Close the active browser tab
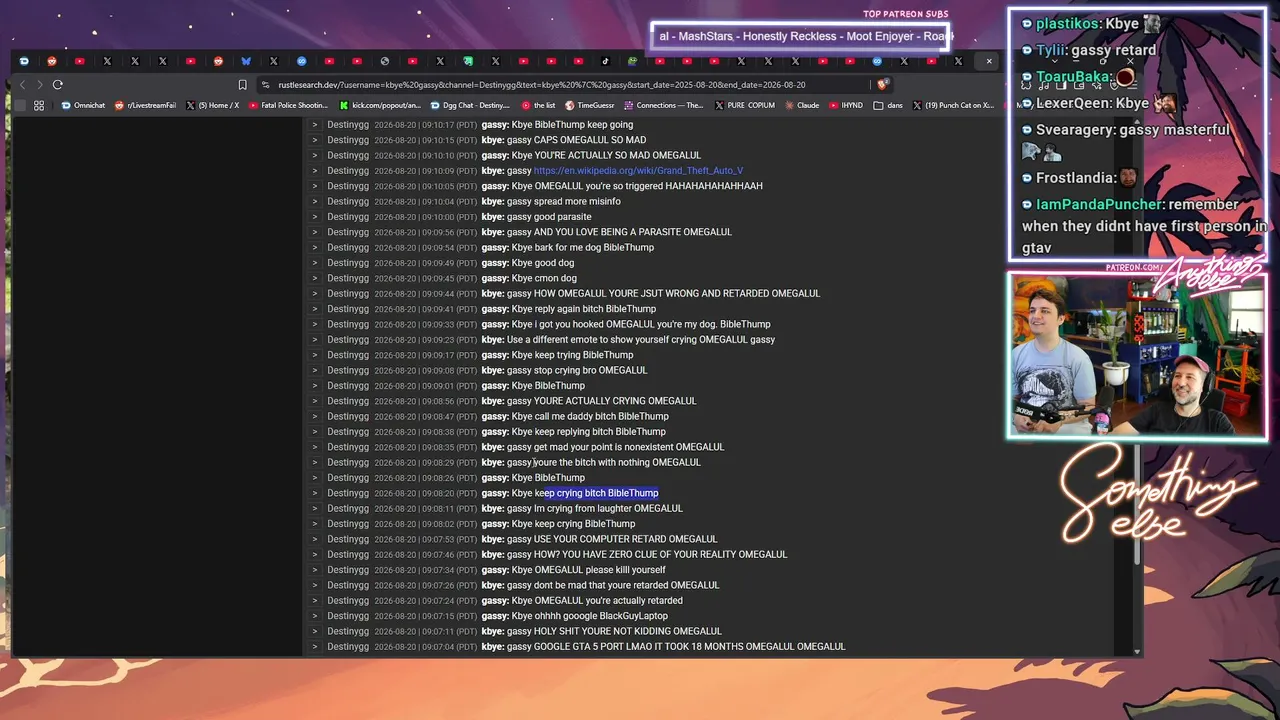The width and height of the screenshot is (1280, 720). point(989,61)
